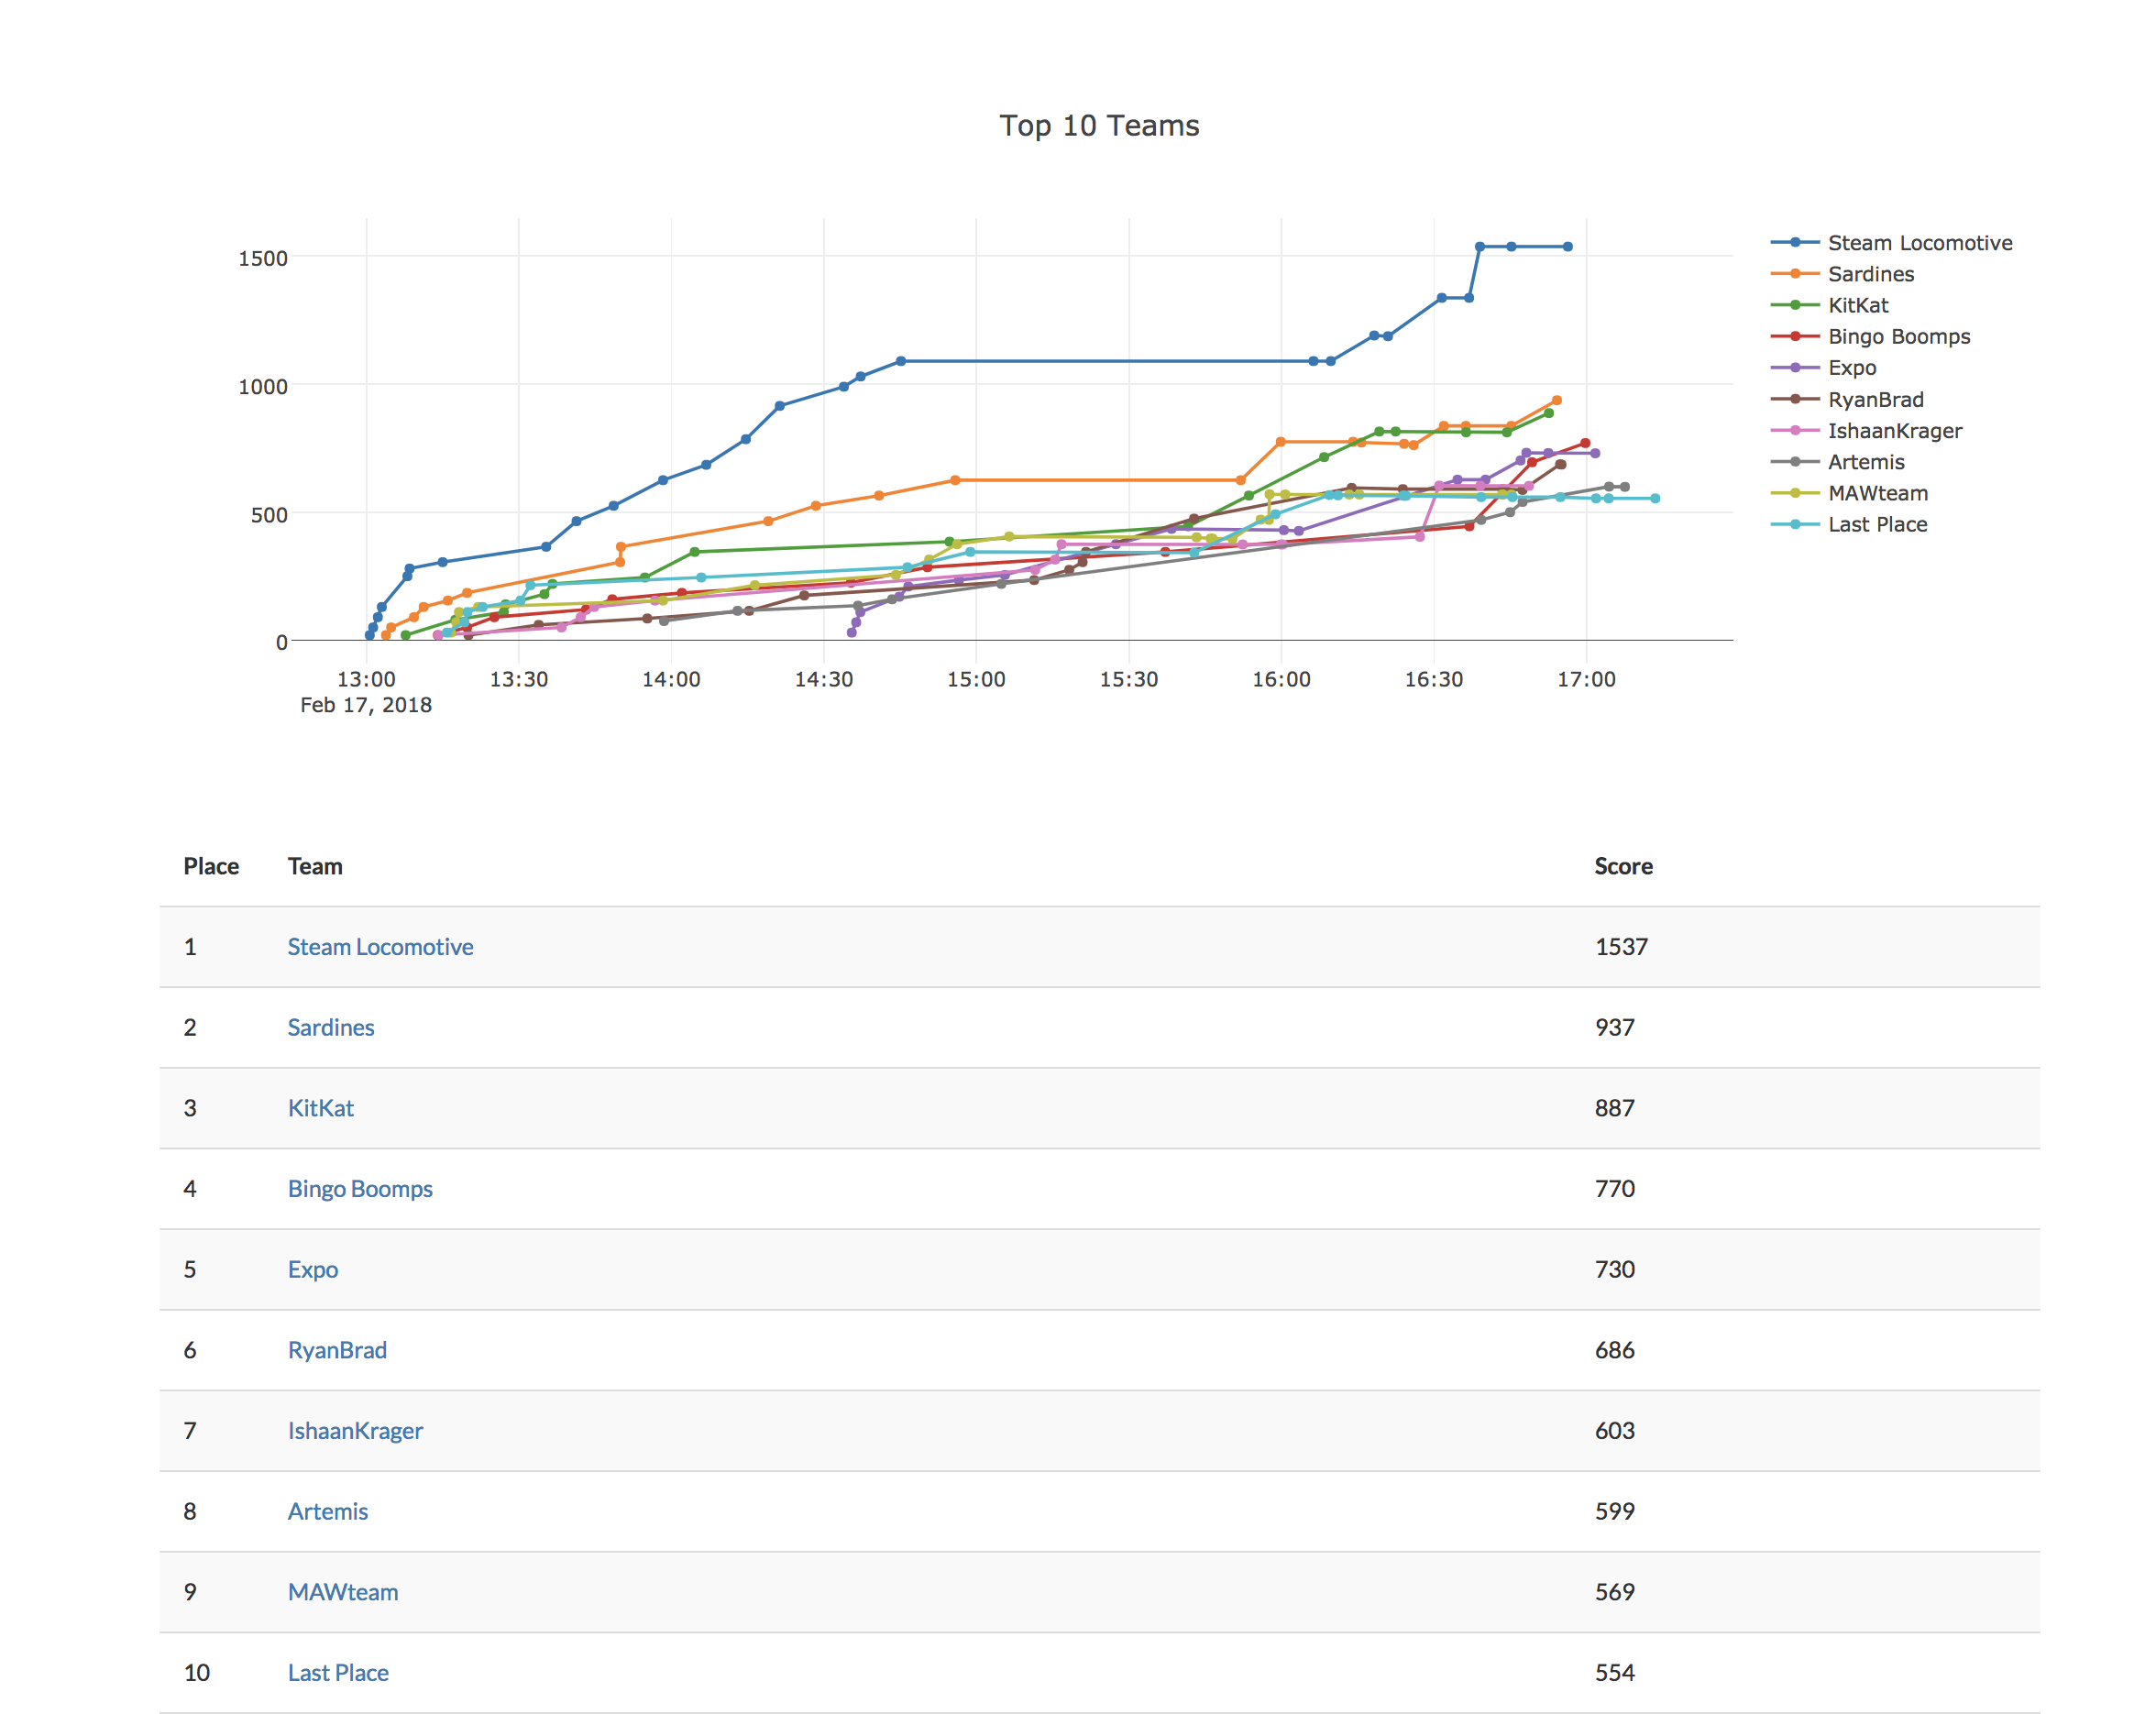
Task: Click the highest Steam Locomotive data point
Action: 1479,246
